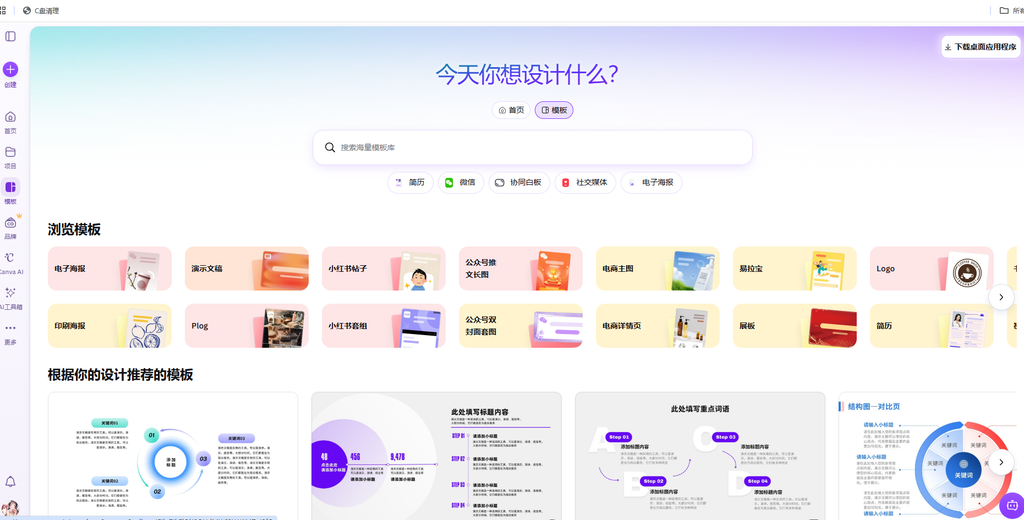Screen dimensions: 1024x520
Task: Open the 印刷海报 template category
Action: pos(110,325)
